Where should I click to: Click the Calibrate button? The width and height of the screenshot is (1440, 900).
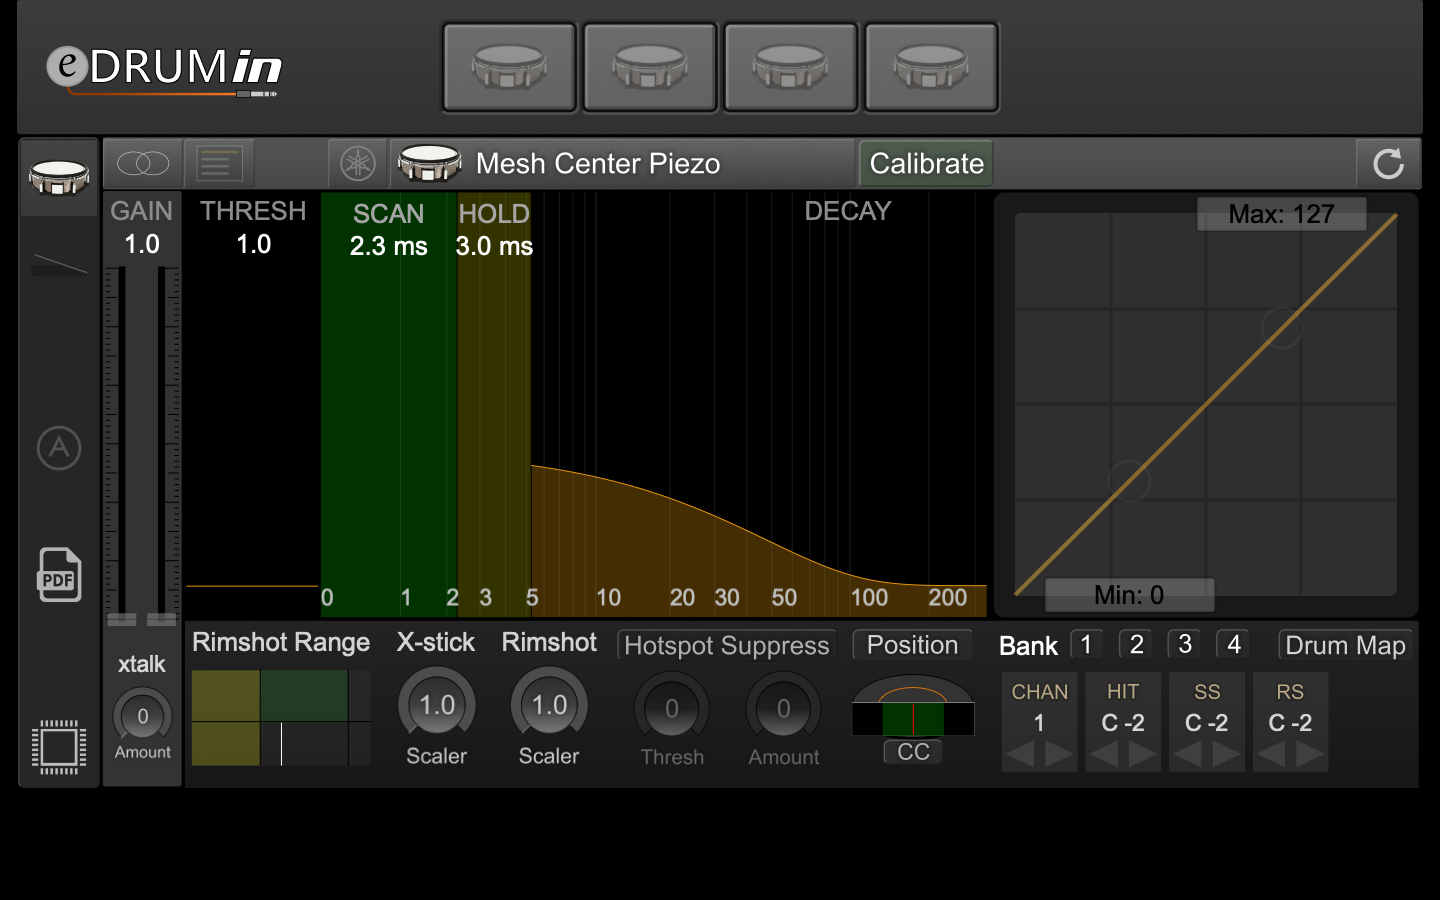click(x=926, y=163)
